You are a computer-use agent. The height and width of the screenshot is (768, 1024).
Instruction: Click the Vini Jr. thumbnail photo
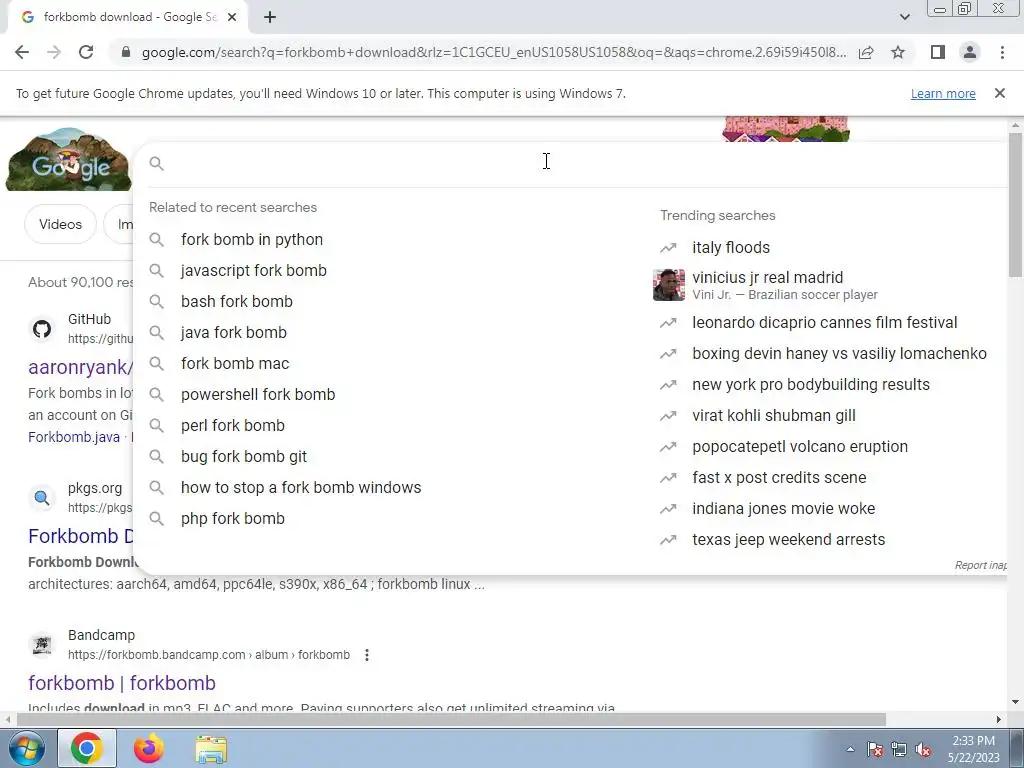point(669,285)
